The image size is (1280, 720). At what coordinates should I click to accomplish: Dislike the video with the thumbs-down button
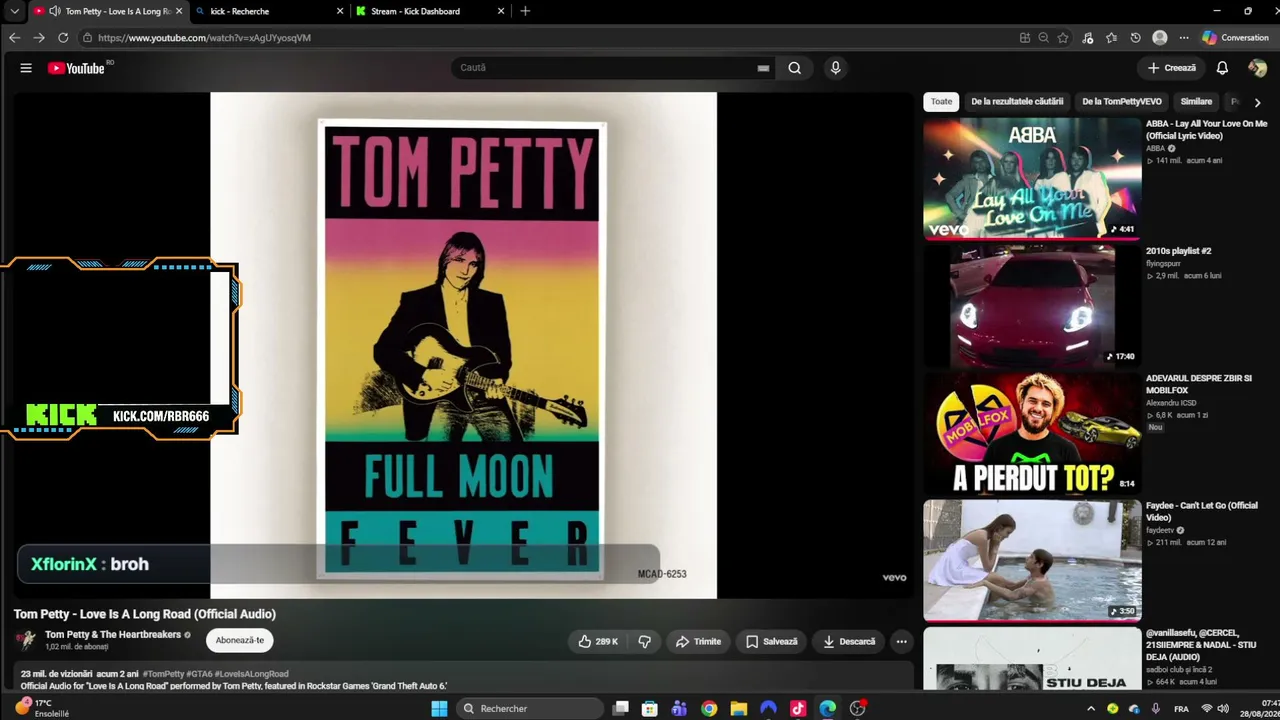click(x=645, y=641)
